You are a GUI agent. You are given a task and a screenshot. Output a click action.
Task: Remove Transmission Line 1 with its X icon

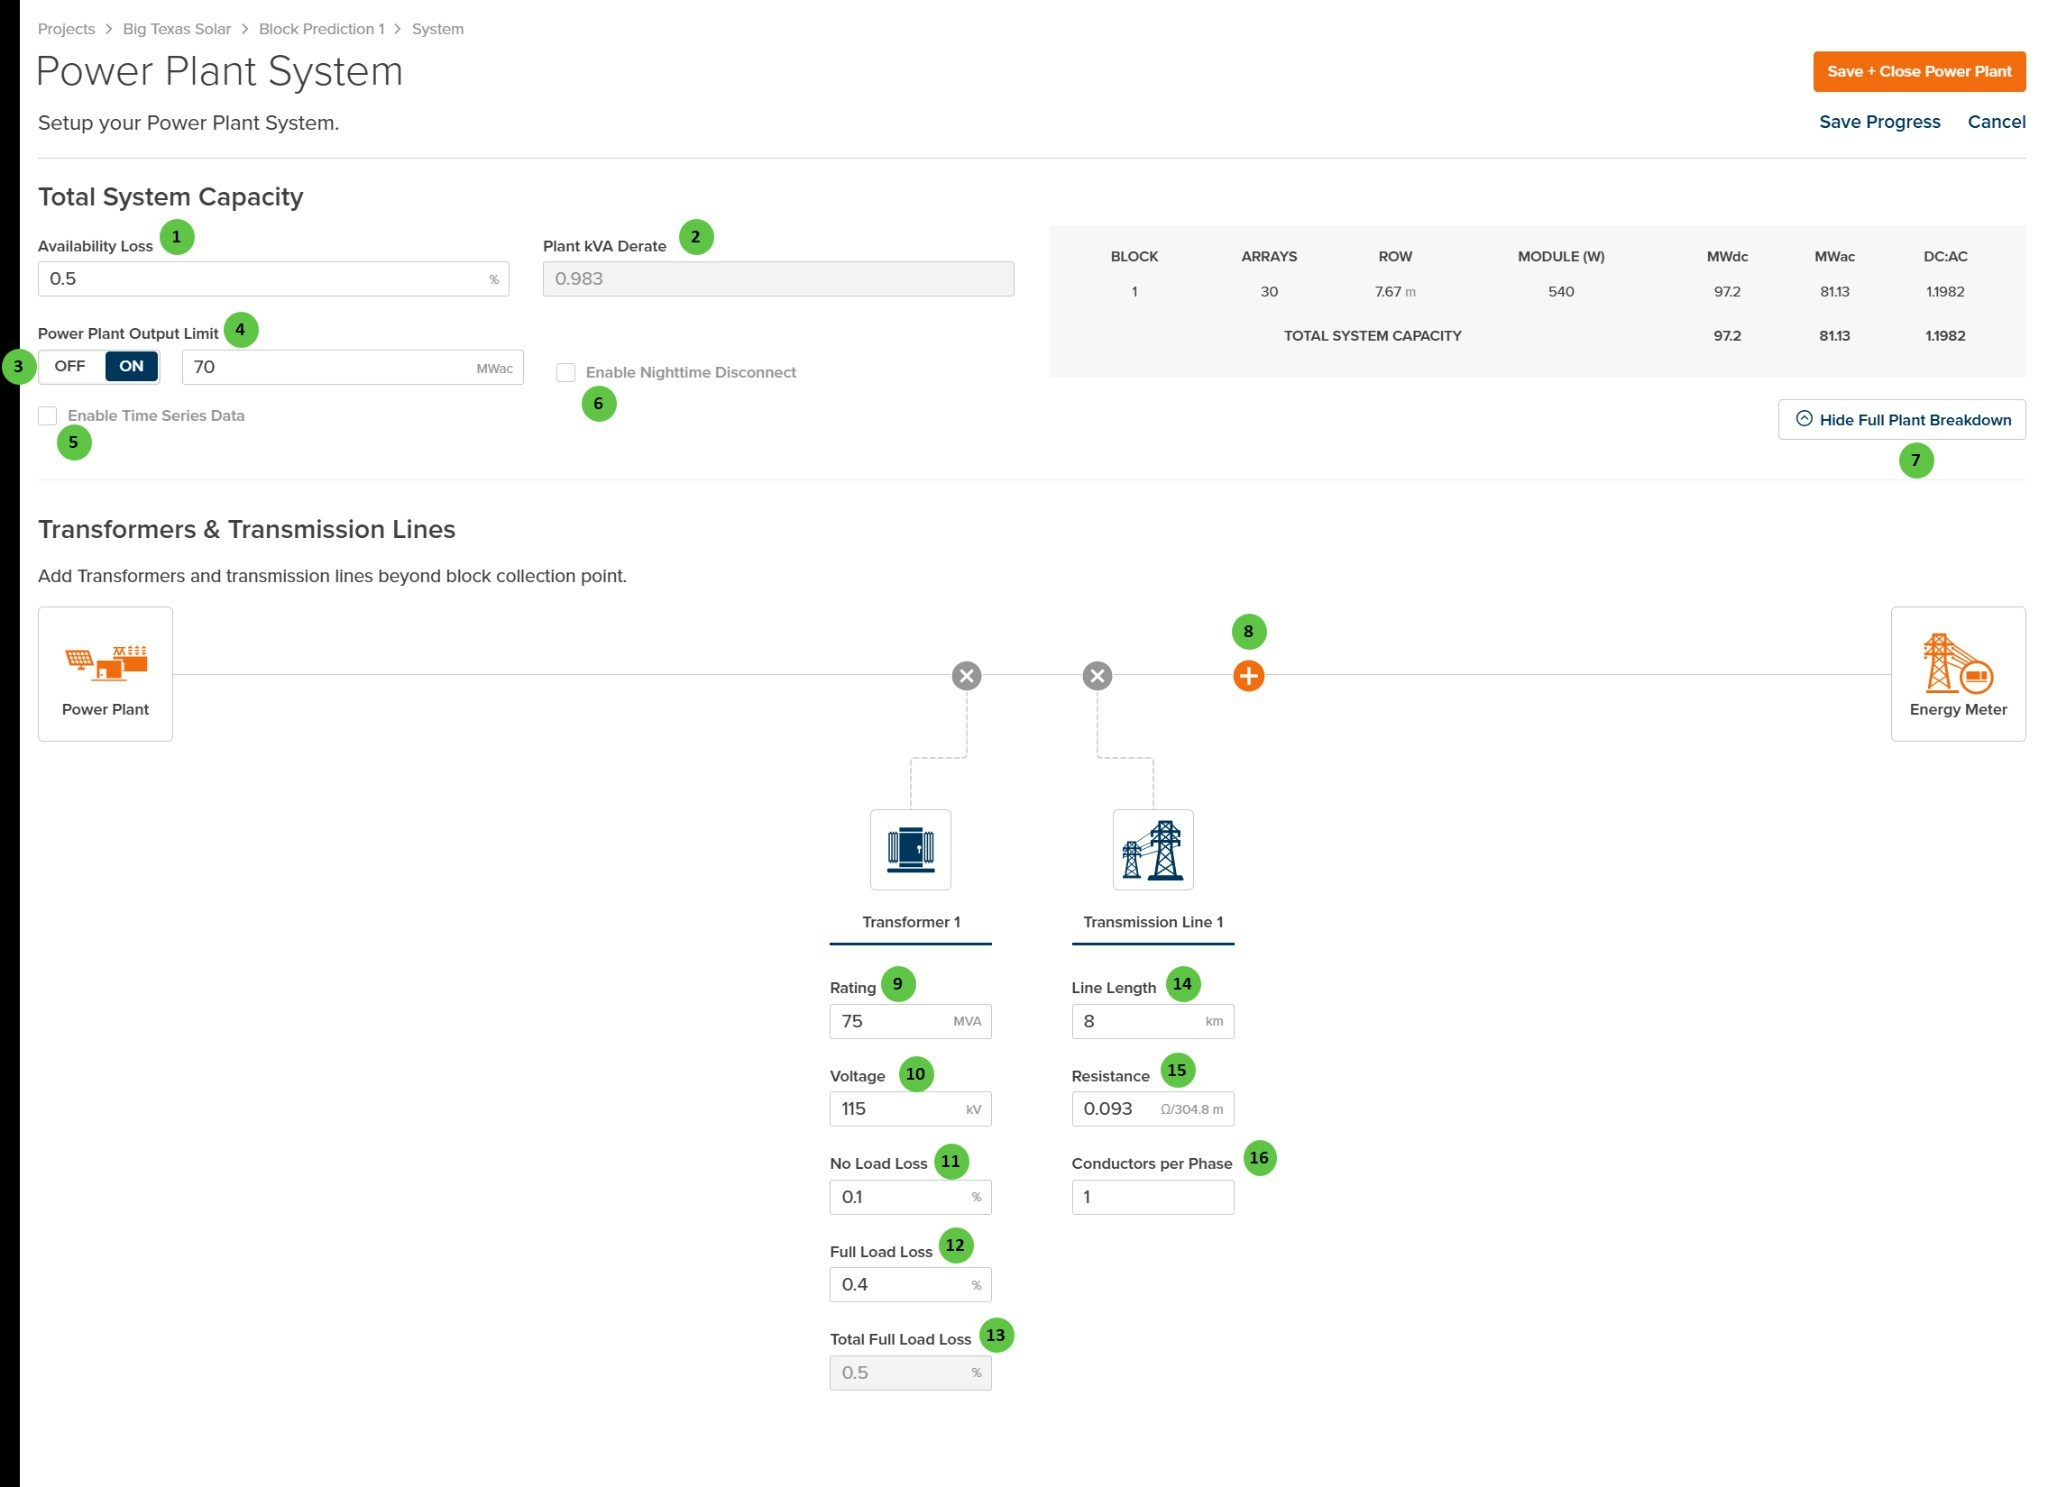1097,676
